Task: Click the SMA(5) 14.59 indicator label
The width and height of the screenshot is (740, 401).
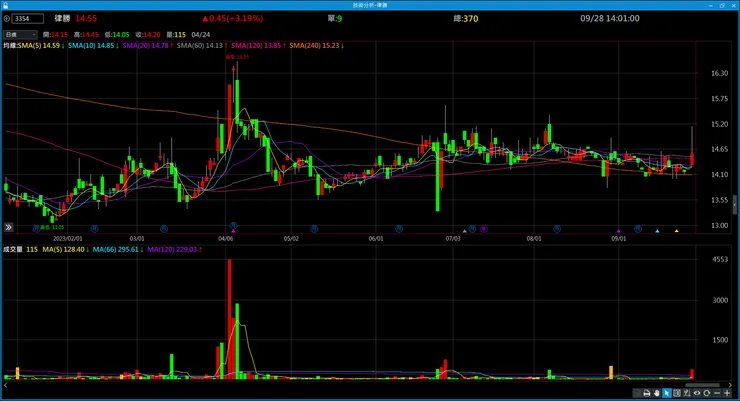Action: pyautogui.click(x=41, y=46)
